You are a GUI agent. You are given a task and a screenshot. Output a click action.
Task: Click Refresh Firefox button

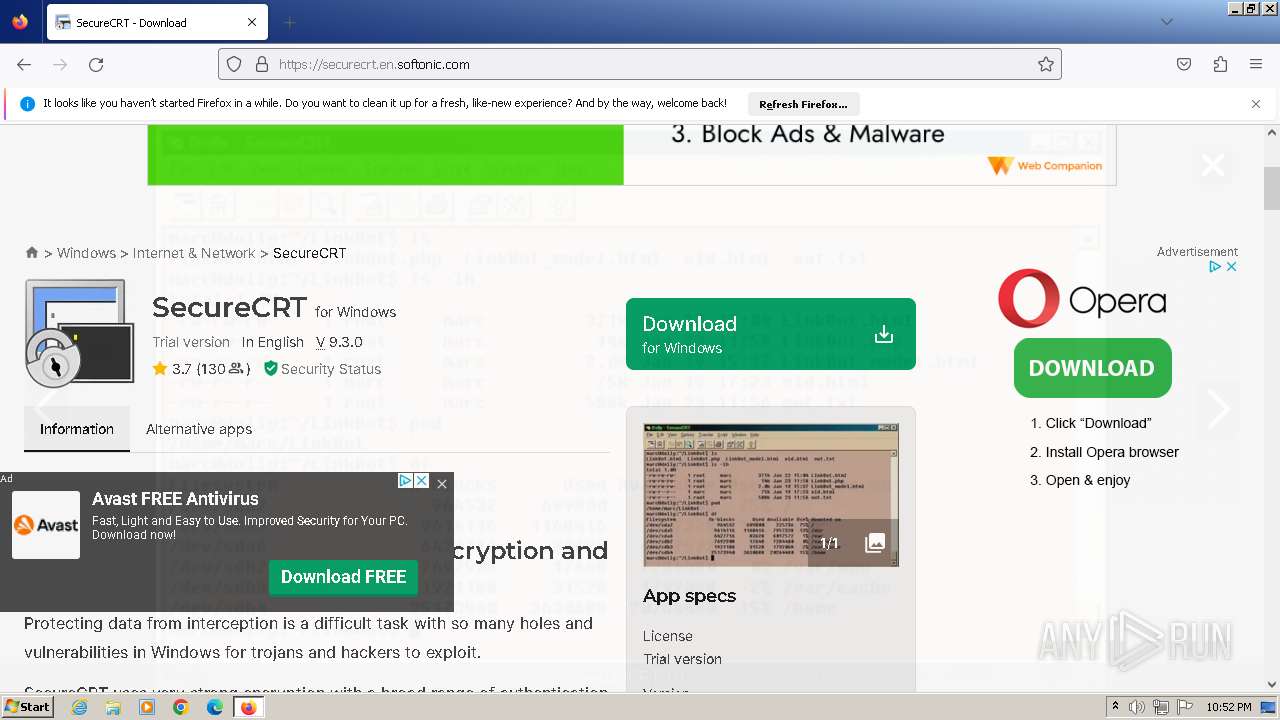[x=803, y=104]
